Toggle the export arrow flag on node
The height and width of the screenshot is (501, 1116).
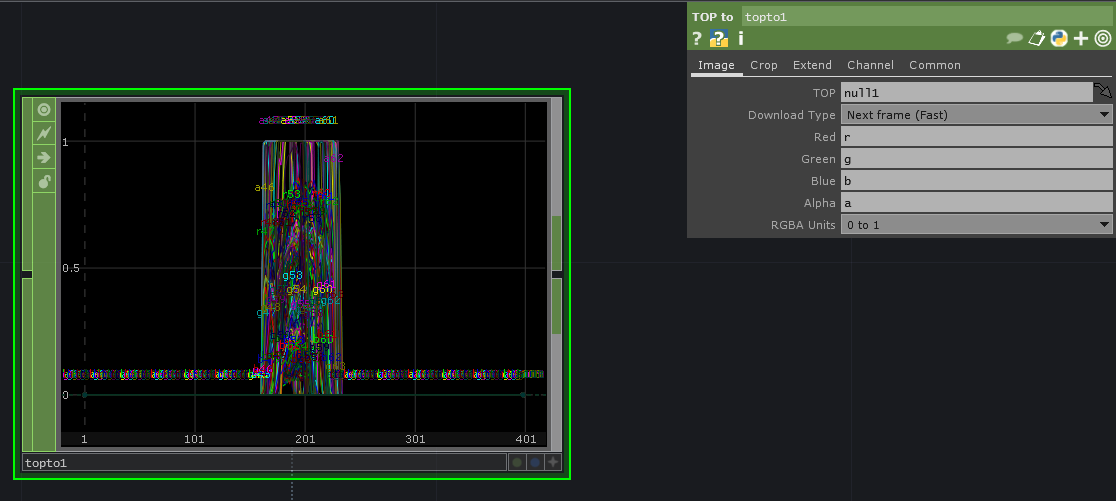pos(44,157)
